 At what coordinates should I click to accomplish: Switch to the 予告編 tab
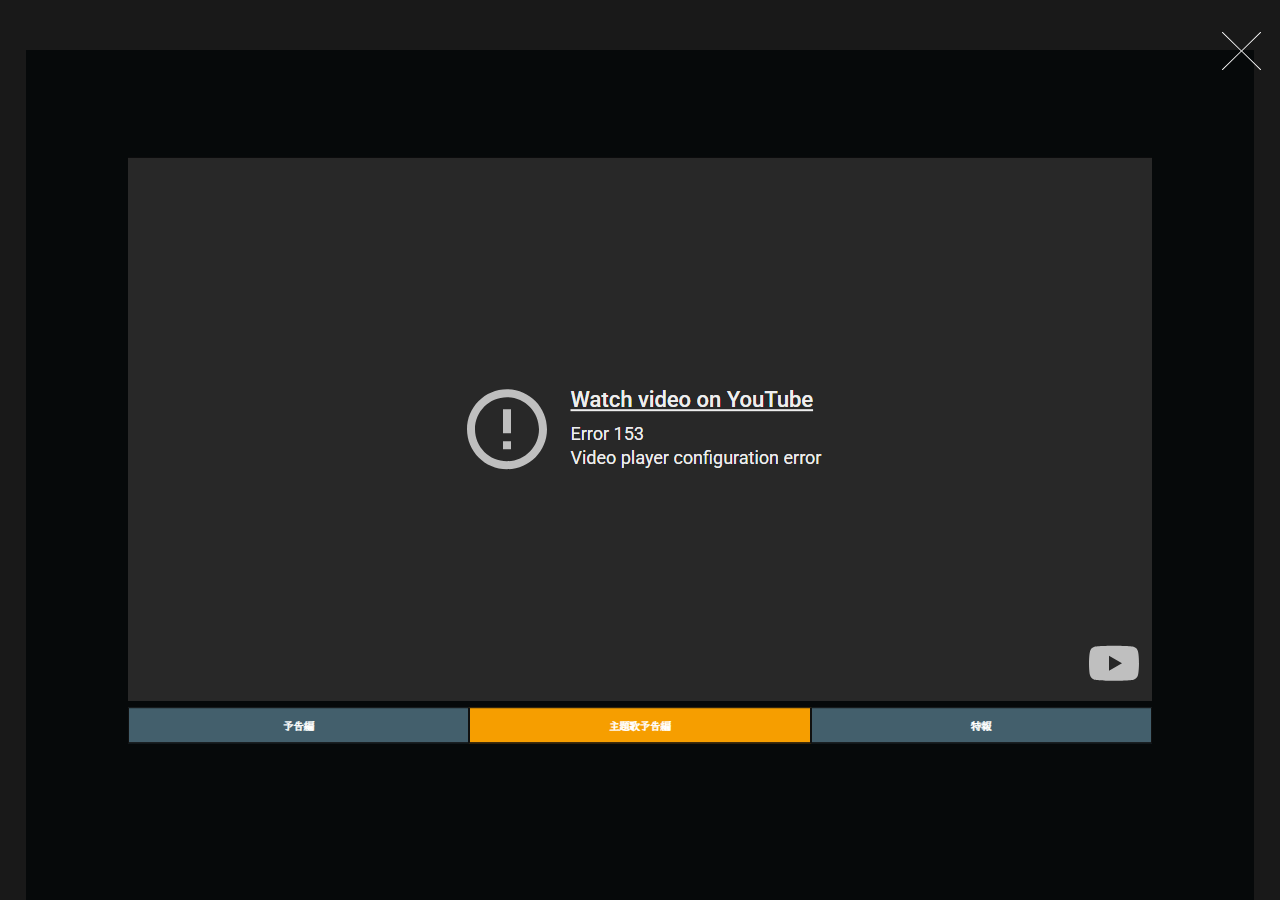click(298, 725)
